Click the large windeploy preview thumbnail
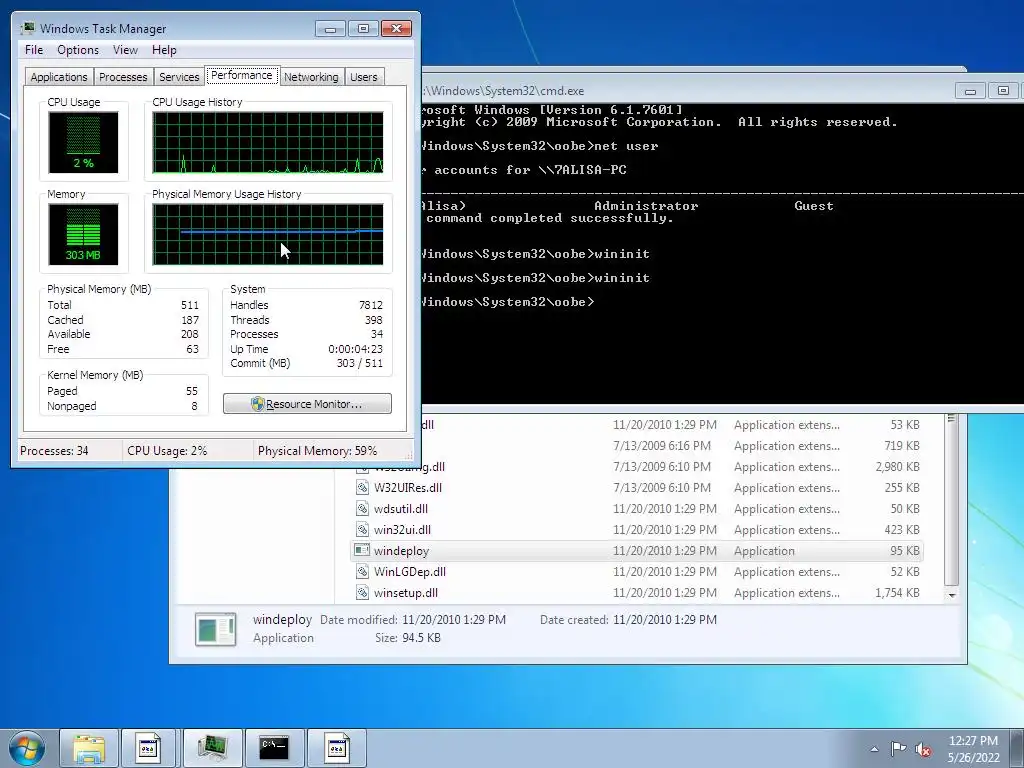The width and height of the screenshot is (1024, 768). (x=216, y=629)
